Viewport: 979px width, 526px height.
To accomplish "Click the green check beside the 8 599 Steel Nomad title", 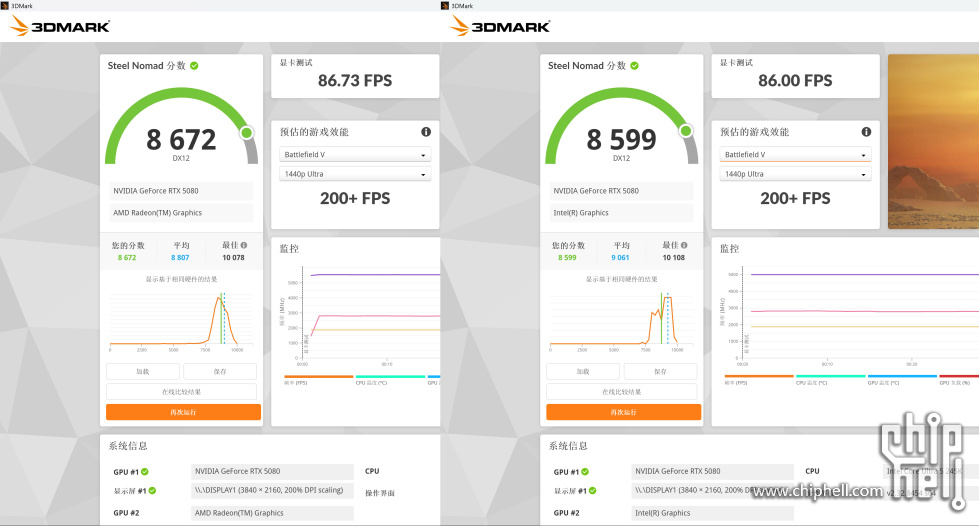I will [634, 66].
